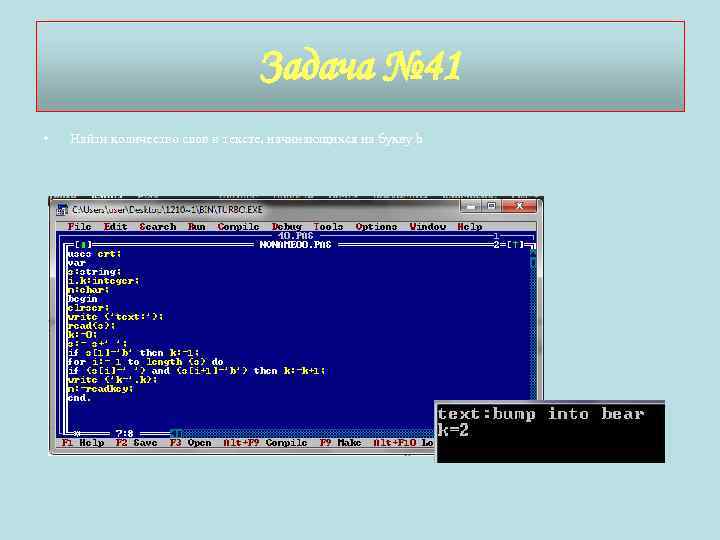Open the Options menu
The height and width of the screenshot is (540, 720).
pos(376,226)
